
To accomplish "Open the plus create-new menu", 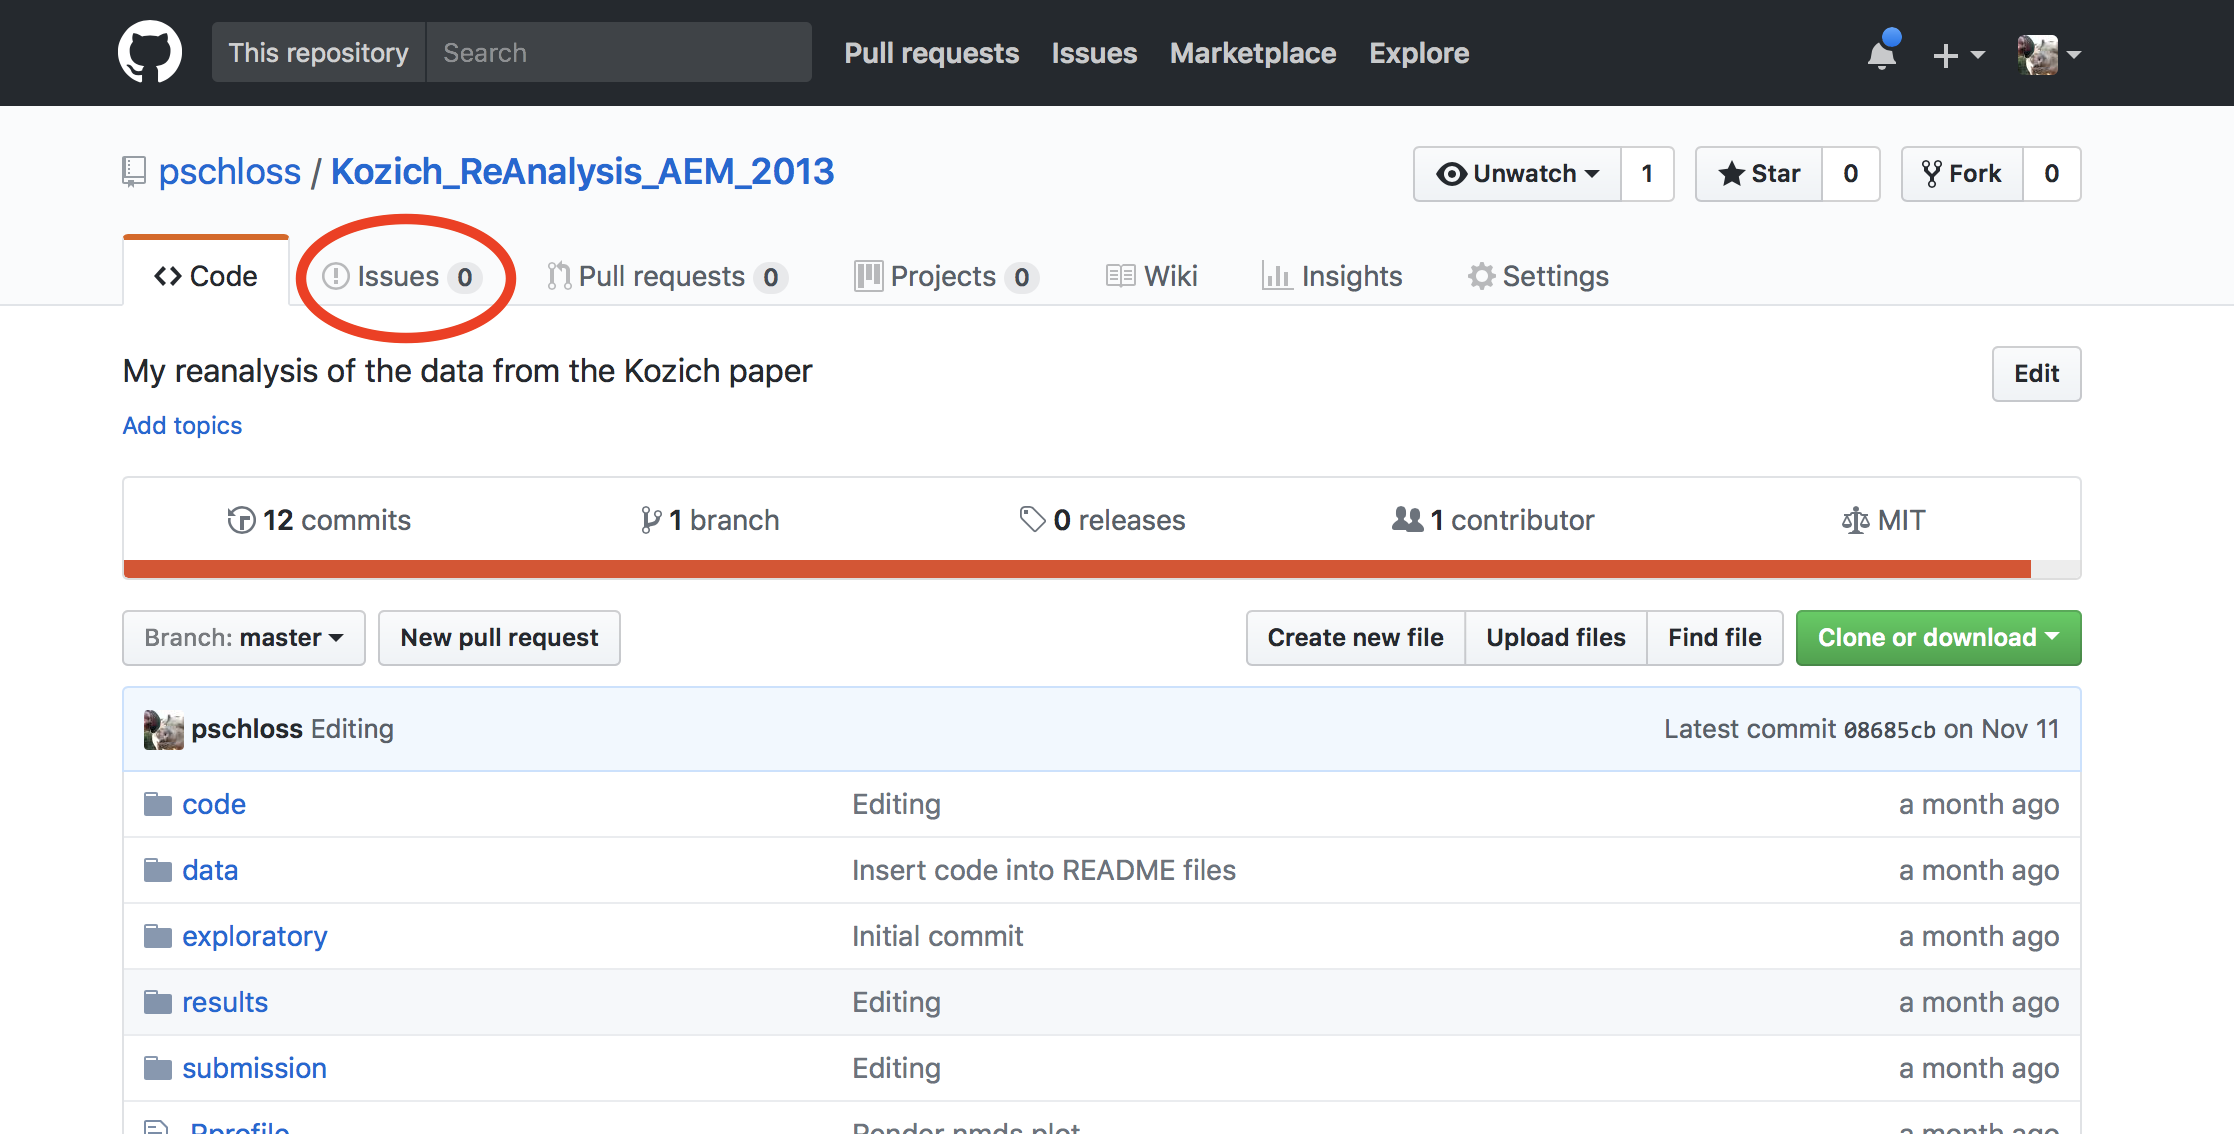I will pyautogui.click(x=1958, y=55).
